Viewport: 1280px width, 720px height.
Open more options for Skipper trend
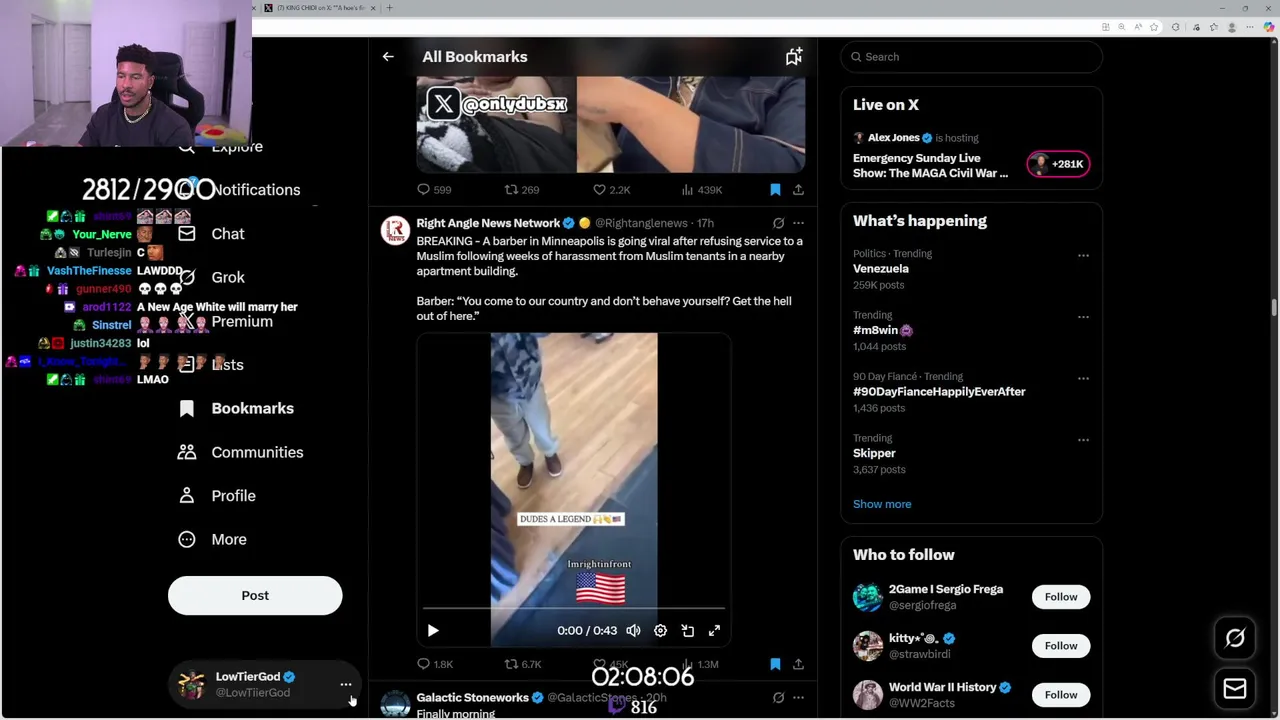pyautogui.click(x=1083, y=440)
